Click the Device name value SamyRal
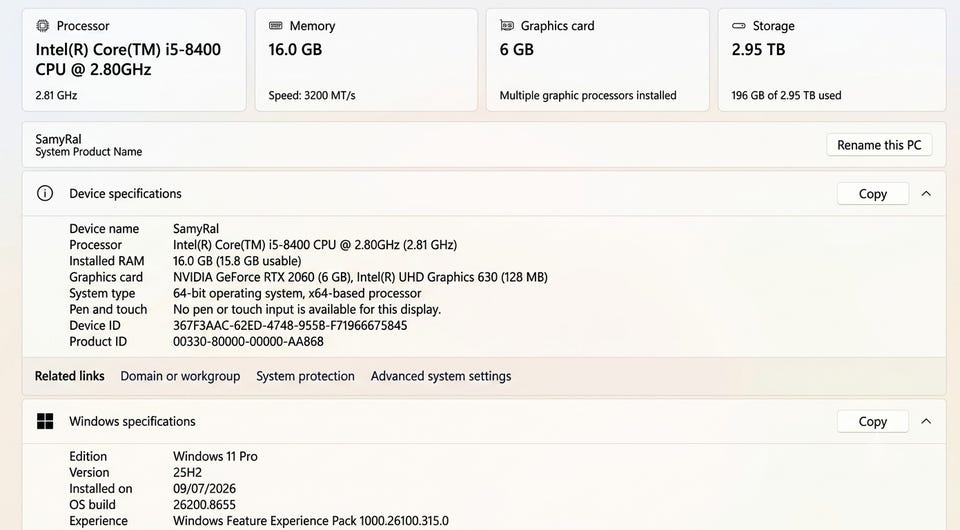This screenshot has width=960, height=530. 196,229
